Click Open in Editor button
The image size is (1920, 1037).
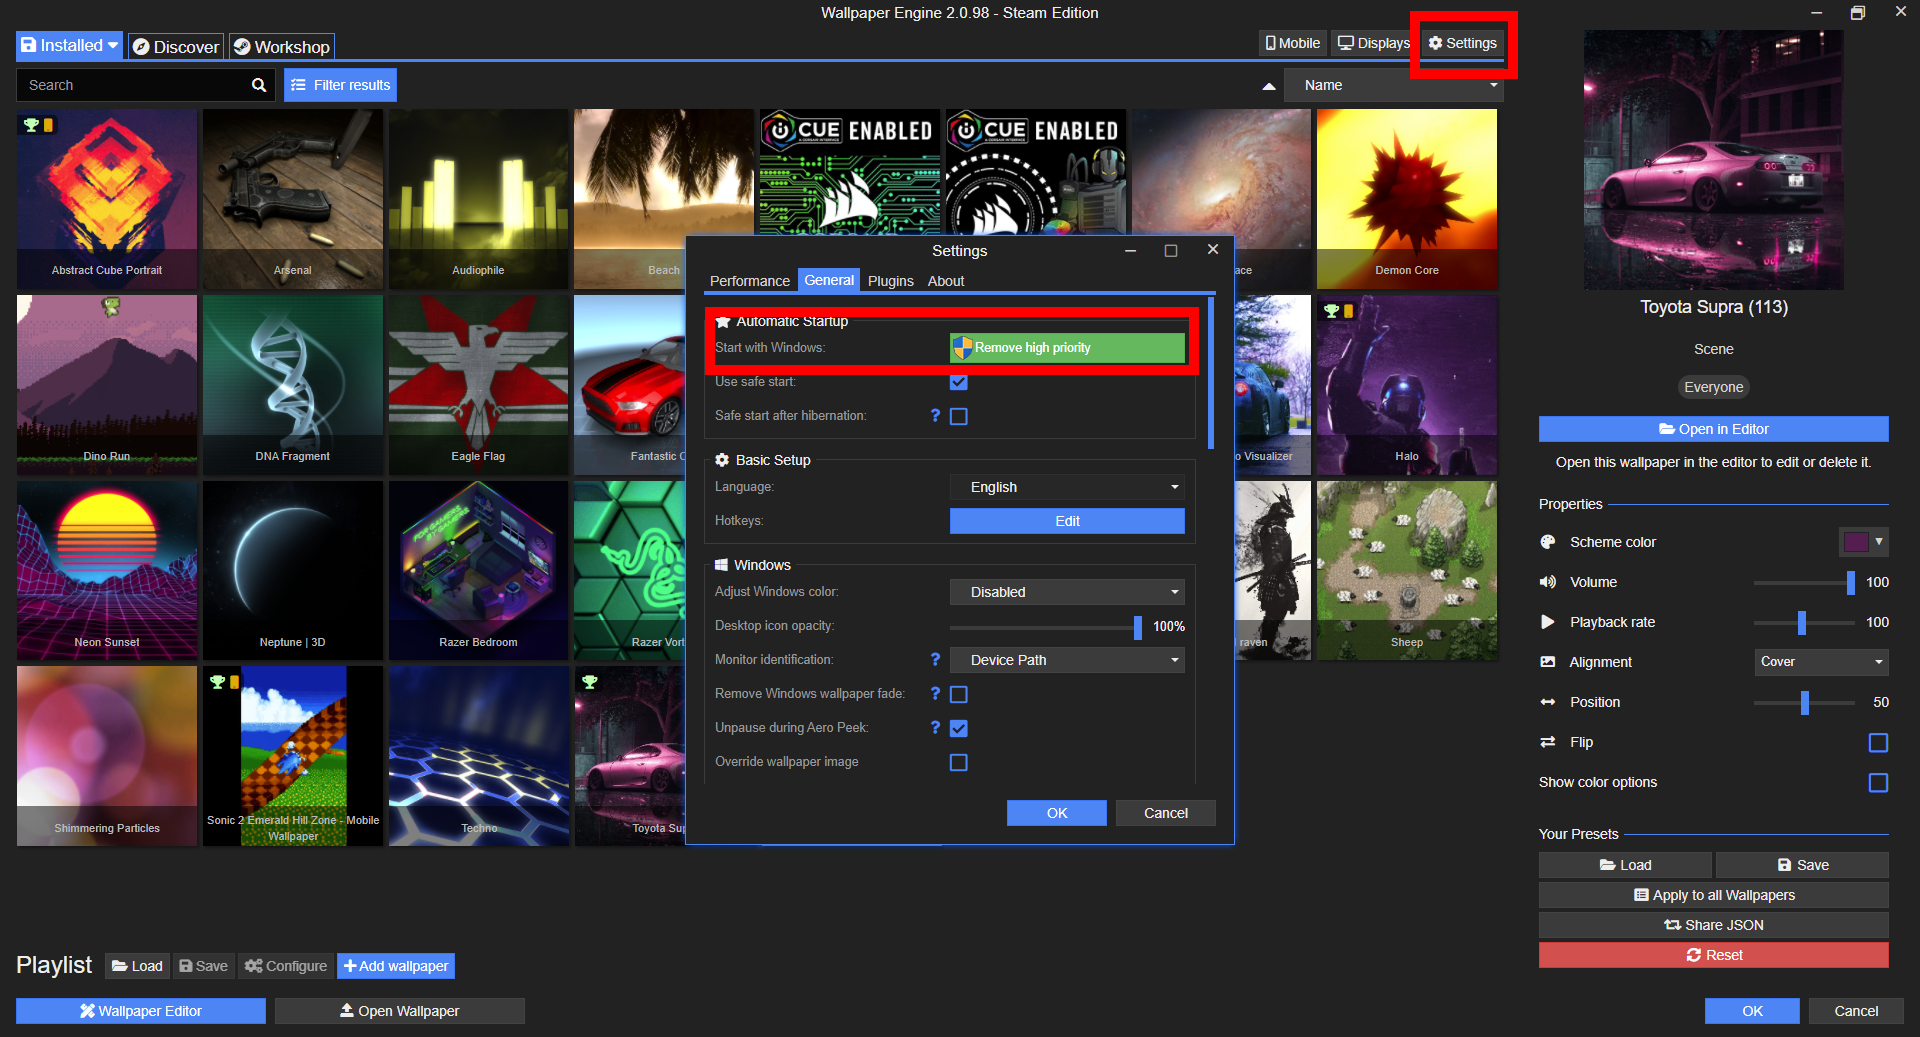(x=1714, y=429)
